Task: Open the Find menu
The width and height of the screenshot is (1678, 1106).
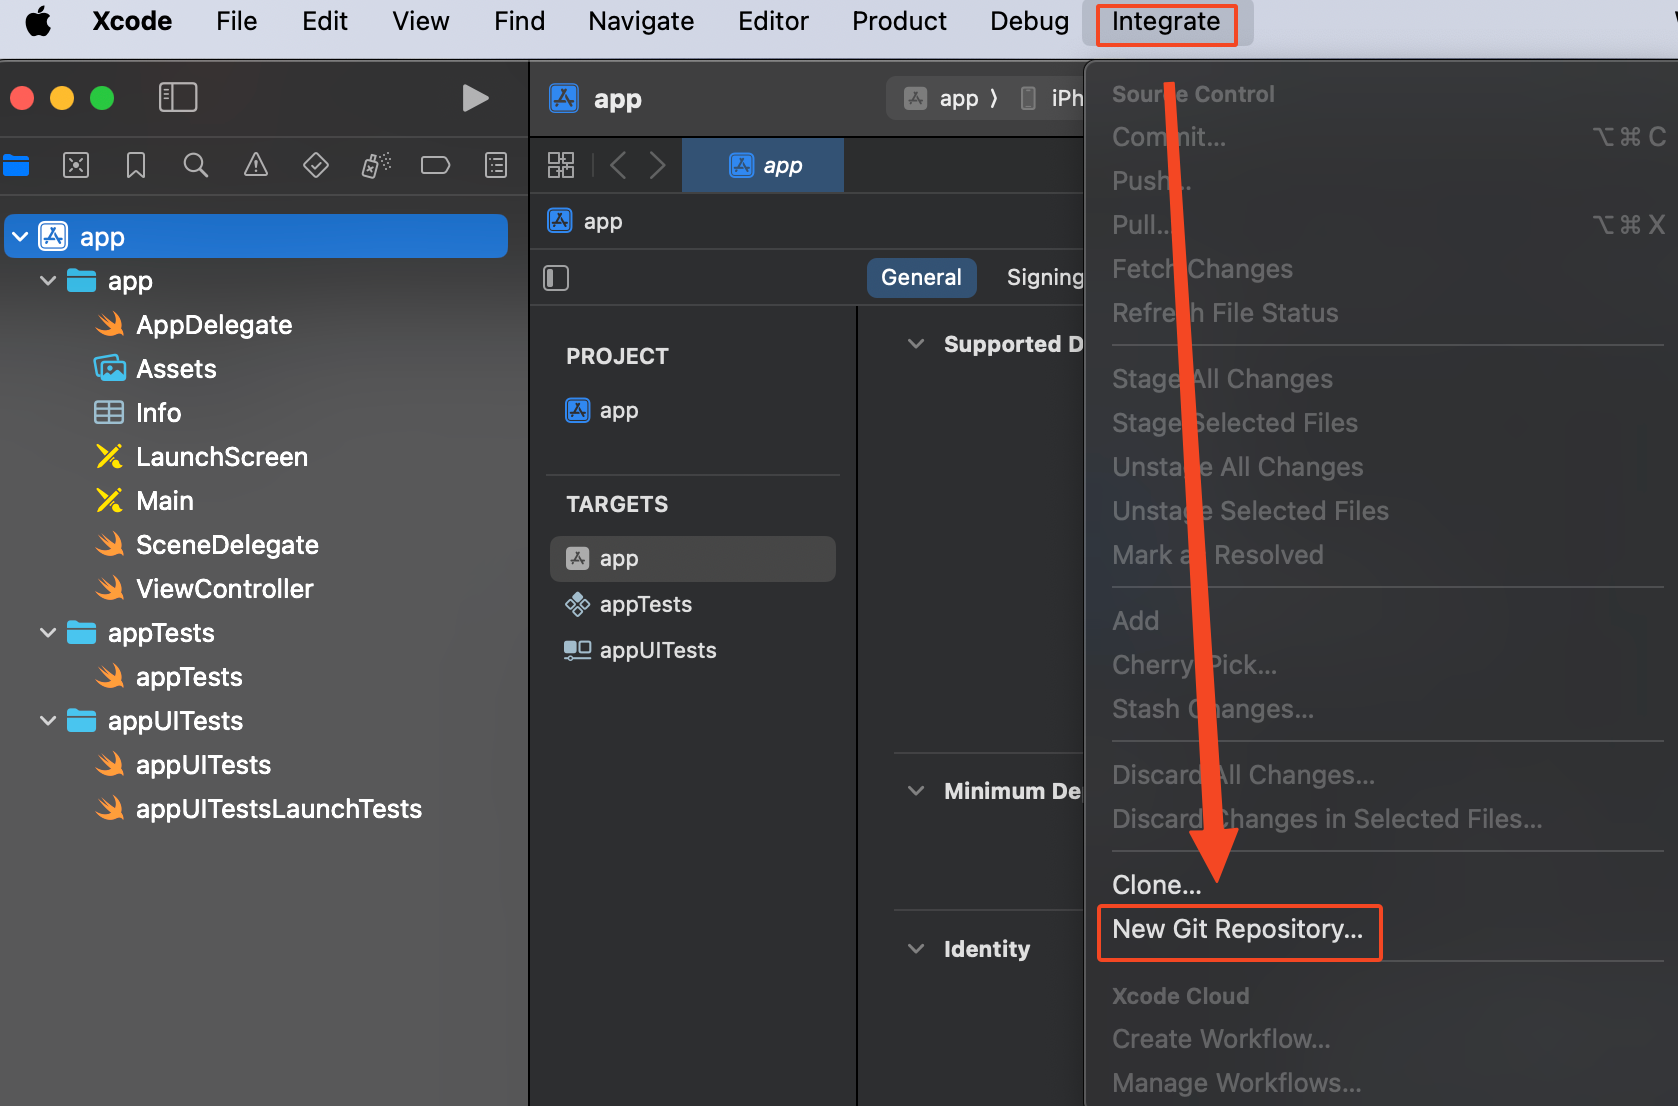Action: tap(519, 21)
